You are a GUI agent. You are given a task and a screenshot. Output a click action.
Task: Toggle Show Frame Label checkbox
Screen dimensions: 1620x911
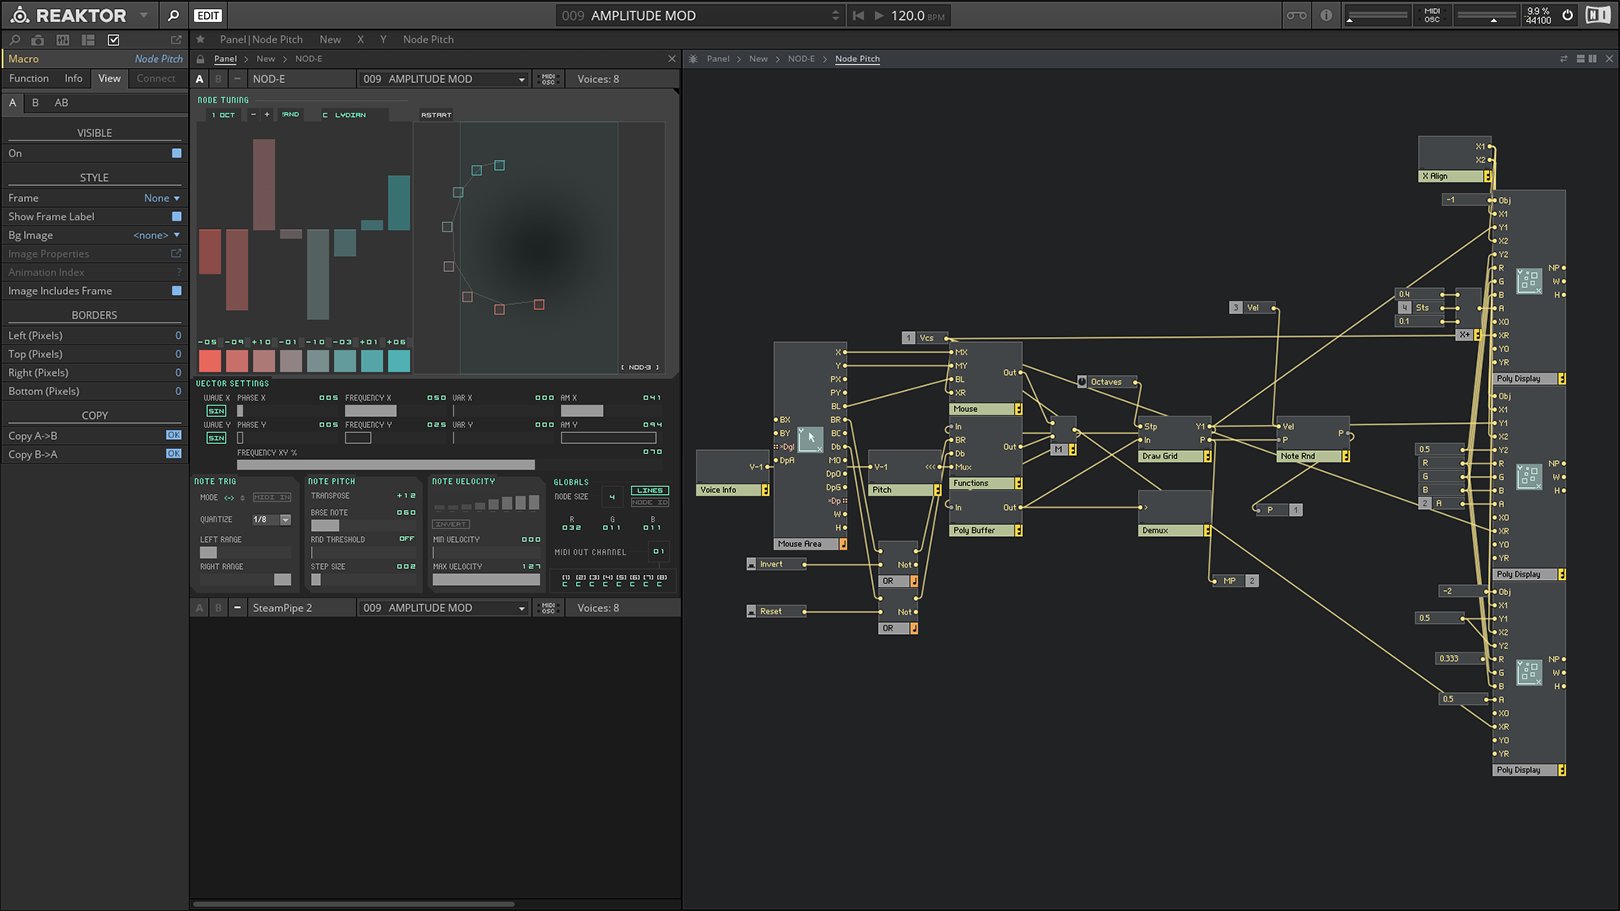click(176, 216)
